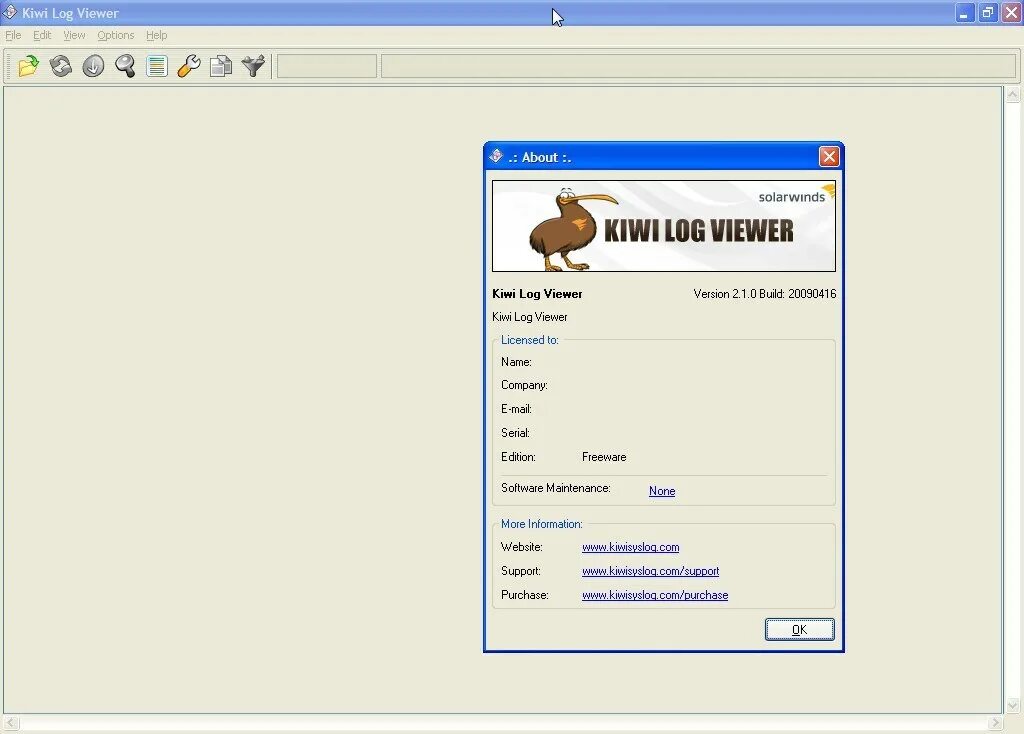The width and height of the screenshot is (1024, 734).
Task: Click the vertical scrollbar up arrow
Action: coord(1012,95)
